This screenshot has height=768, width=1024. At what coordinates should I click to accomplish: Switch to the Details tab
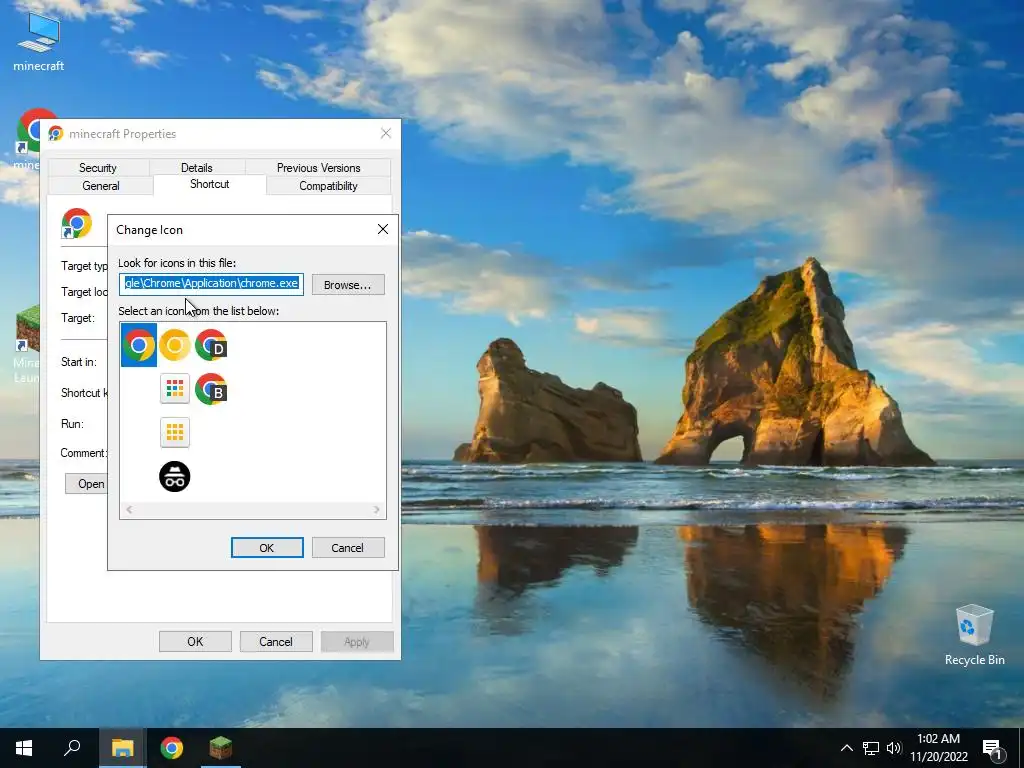tap(197, 168)
